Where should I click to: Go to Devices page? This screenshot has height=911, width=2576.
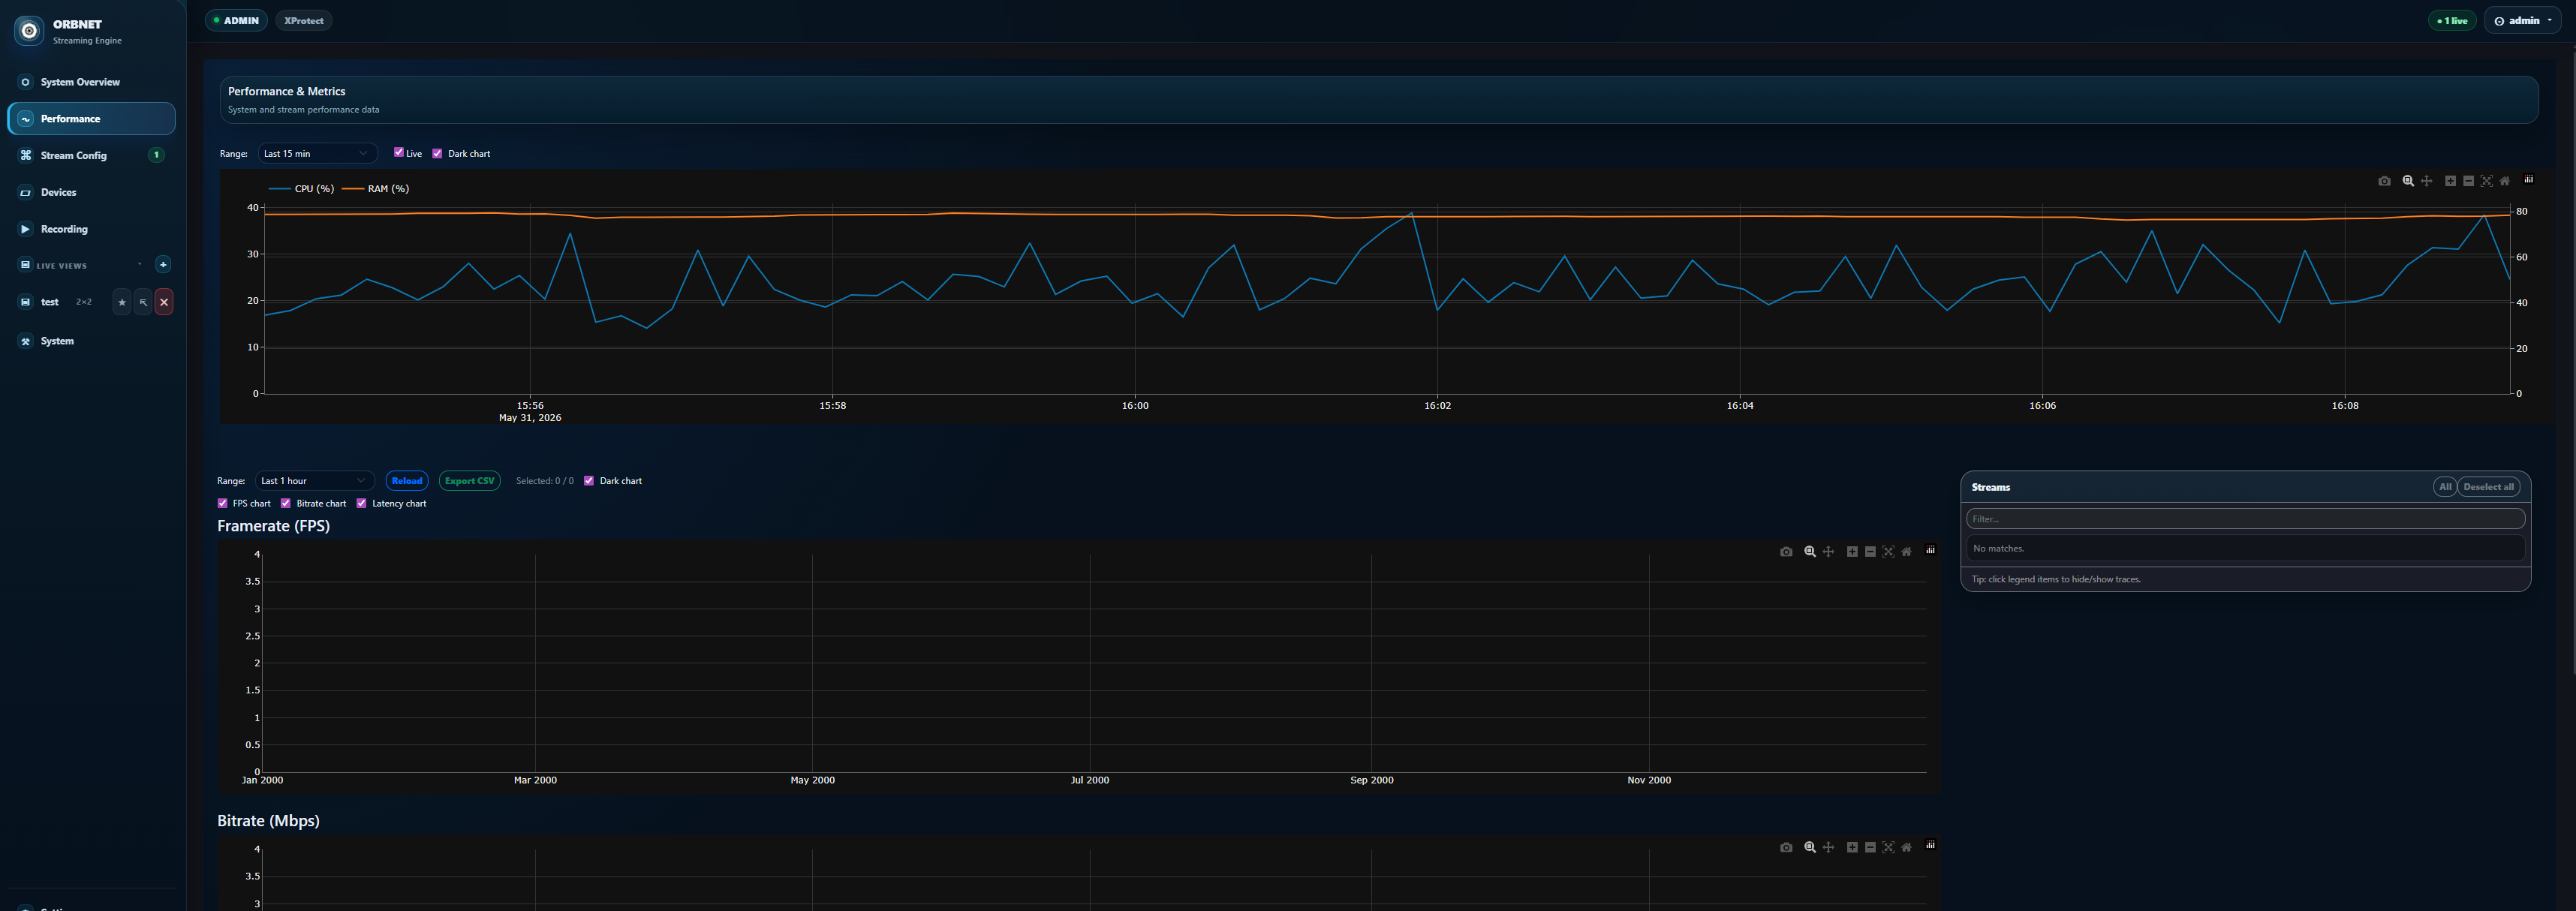91,192
